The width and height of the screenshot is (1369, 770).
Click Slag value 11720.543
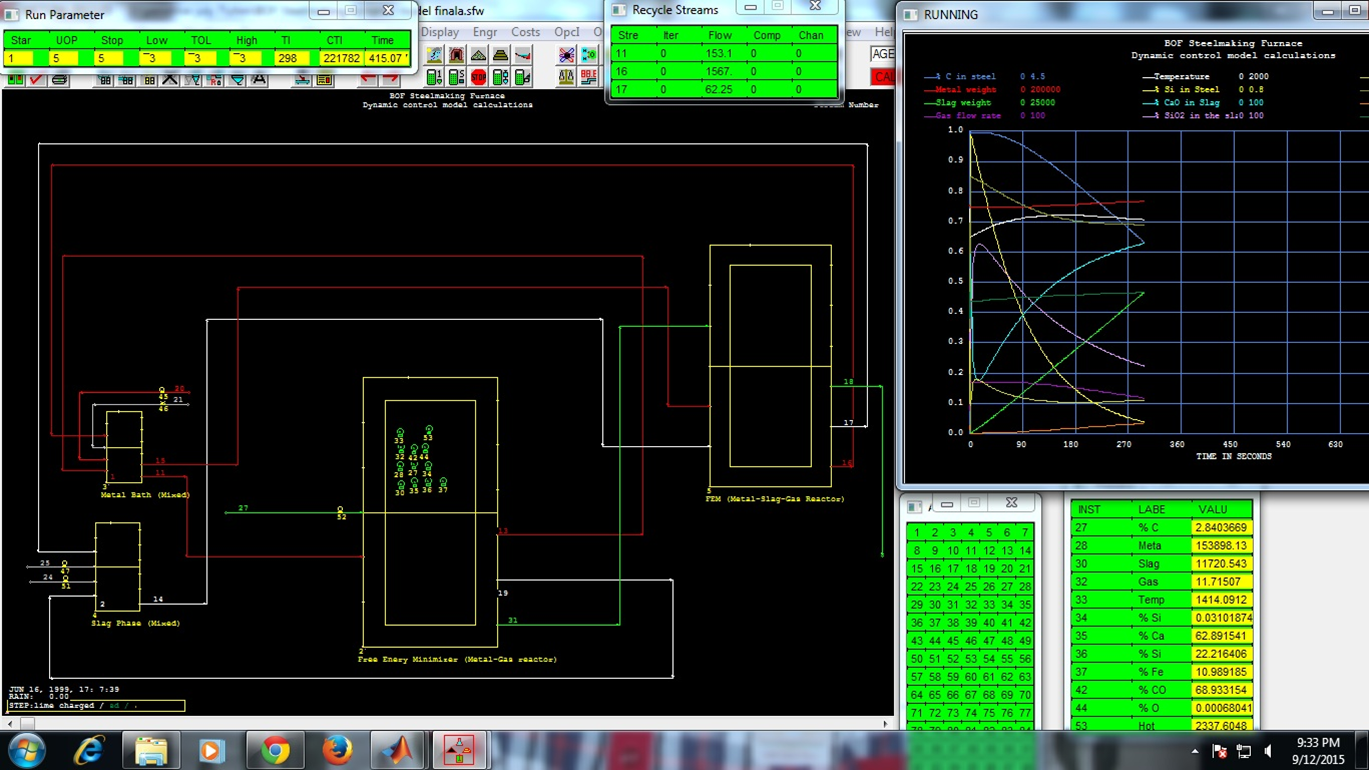pos(1220,564)
